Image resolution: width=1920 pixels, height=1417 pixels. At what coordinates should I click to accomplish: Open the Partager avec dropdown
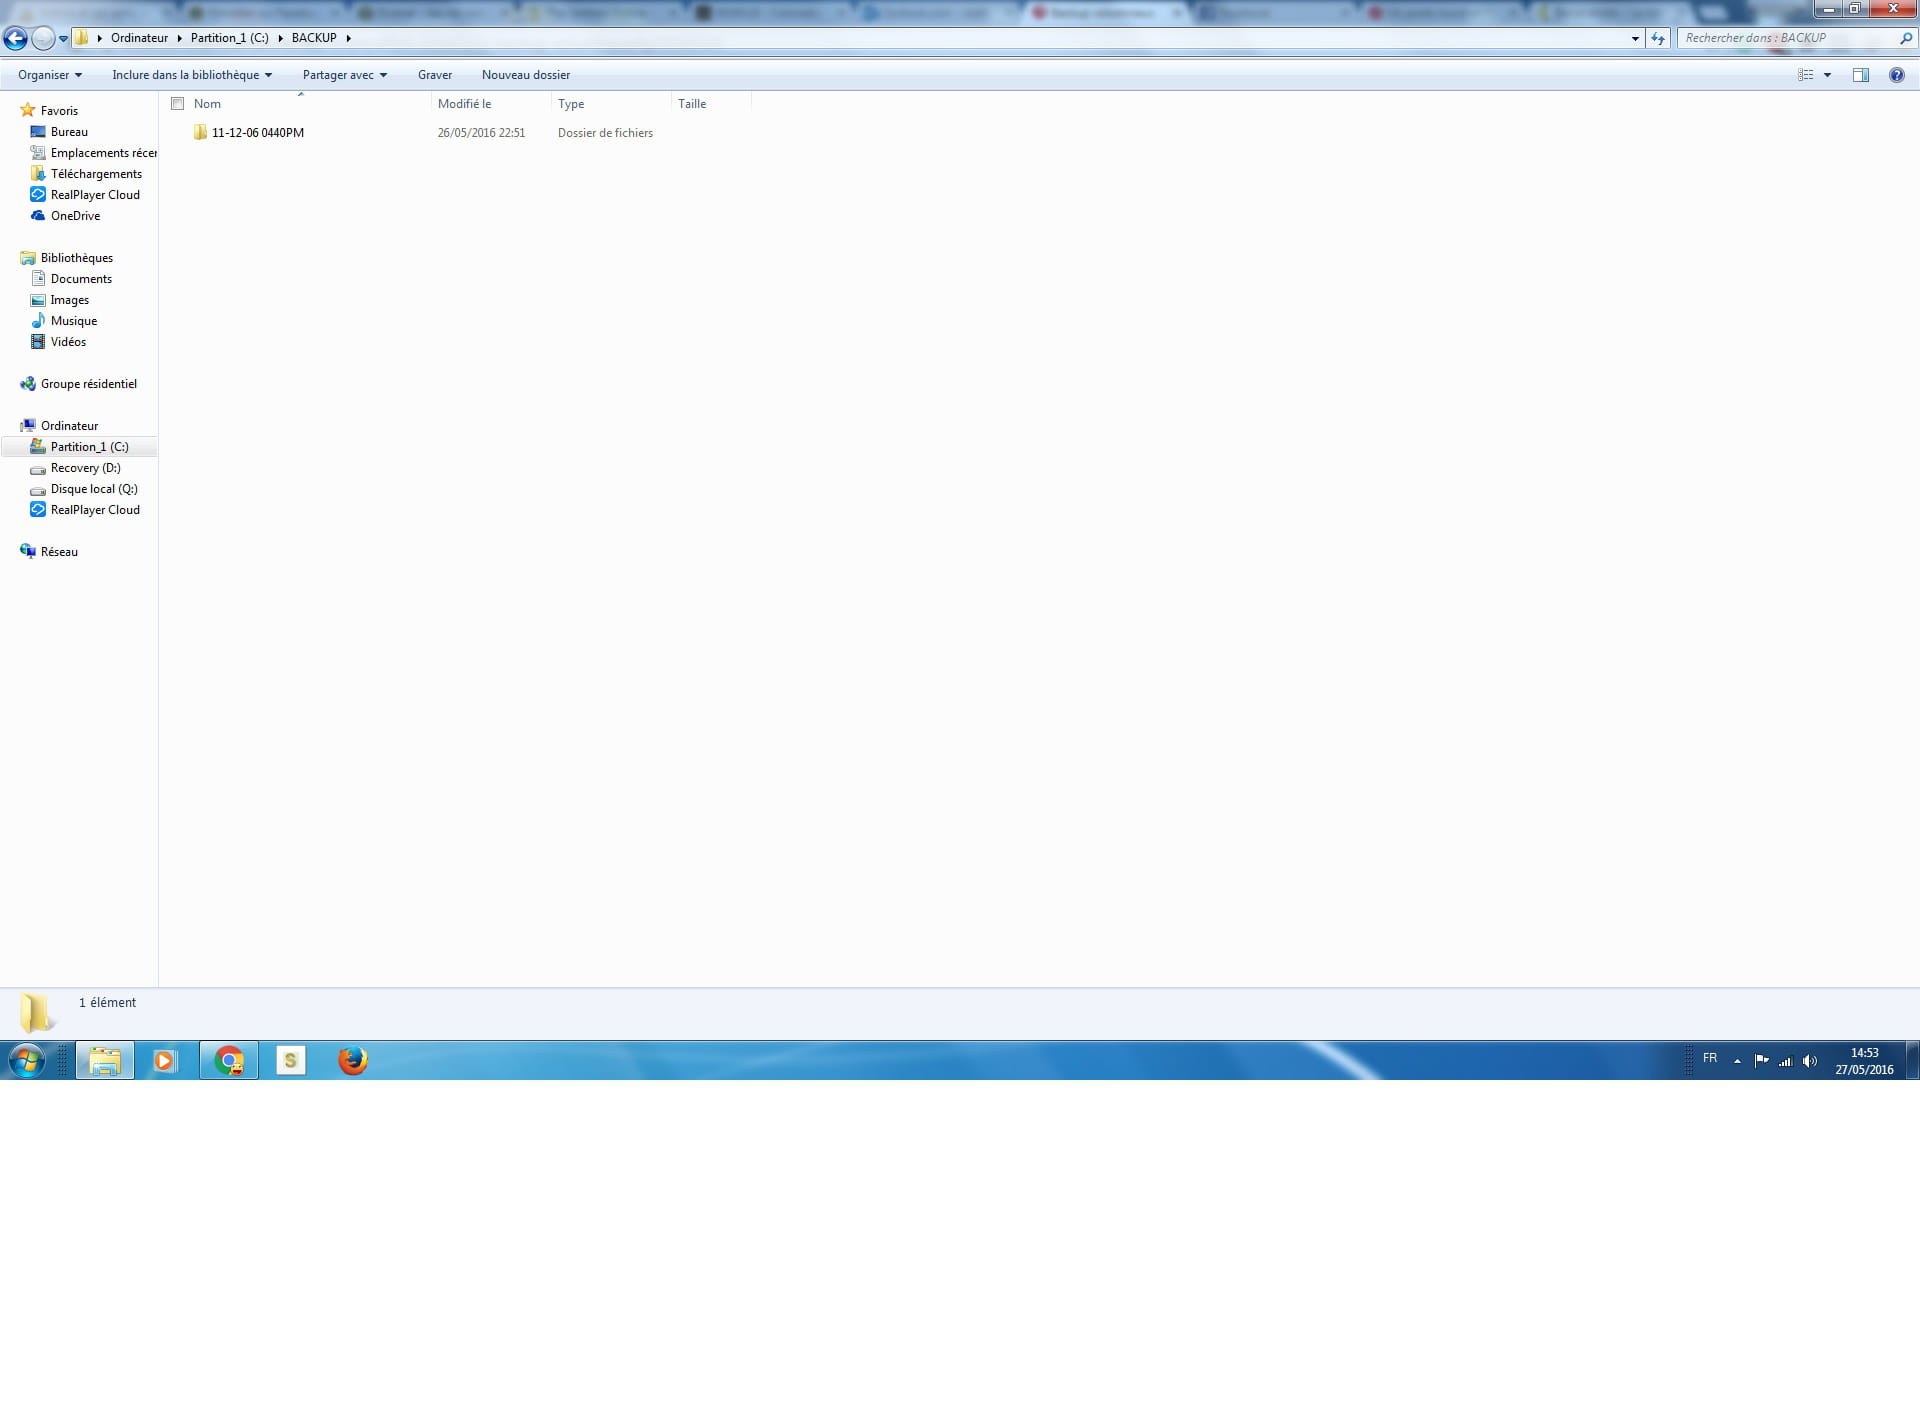pos(344,75)
